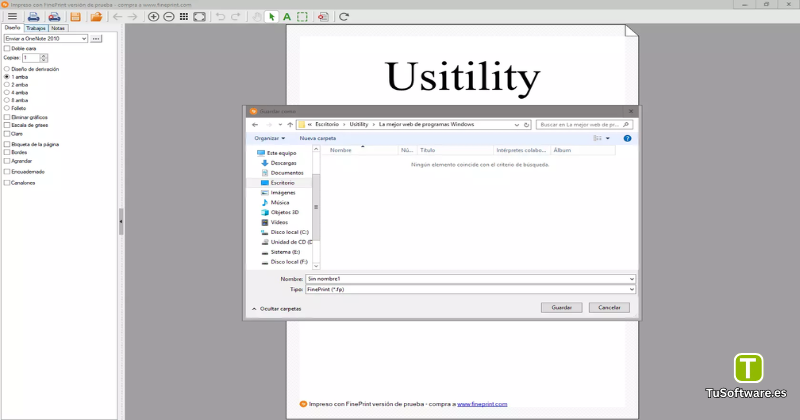The height and width of the screenshot is (420, 800).
Task: Collapse folders with Ocultar carpetas
Action: pos(276,309)
